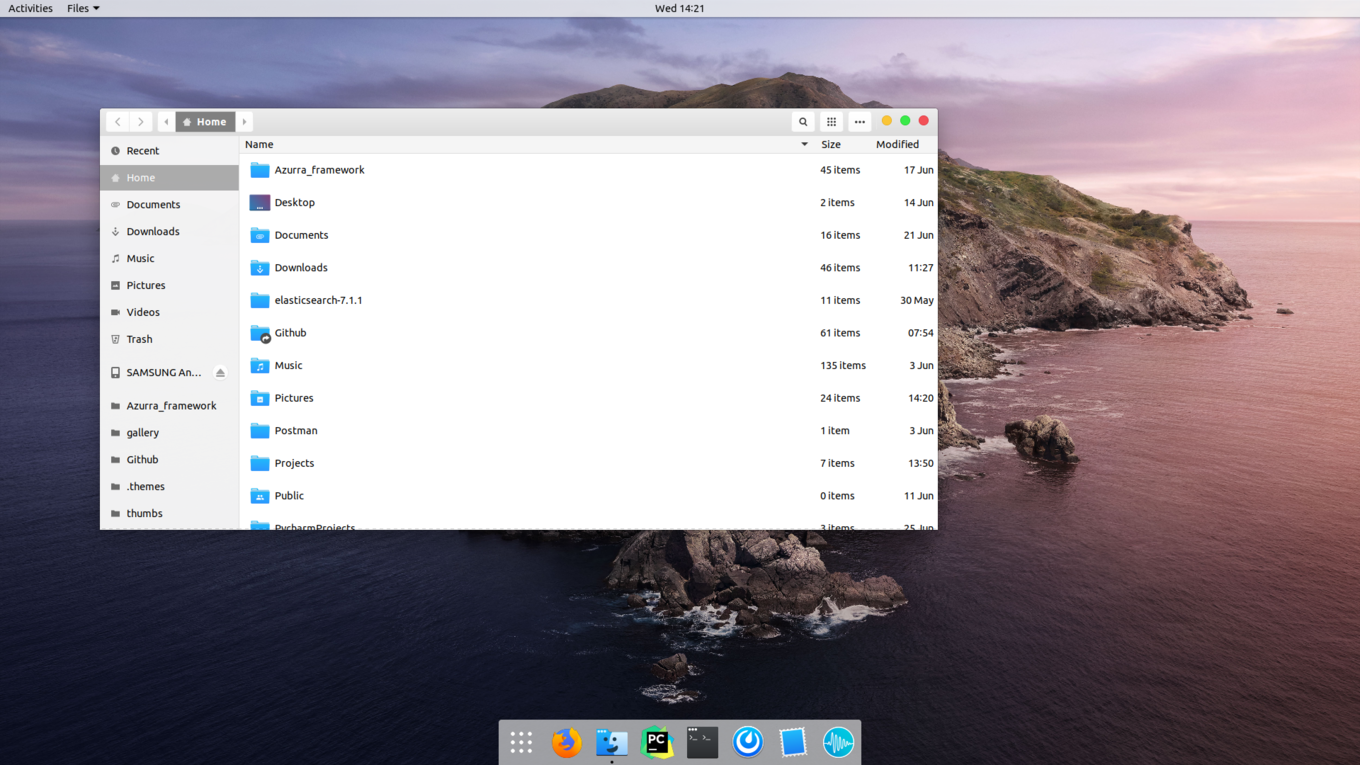Select the elasticsearch-7.1.1 folder icon
Viewport: 1360px width, 765px height.
260,301
